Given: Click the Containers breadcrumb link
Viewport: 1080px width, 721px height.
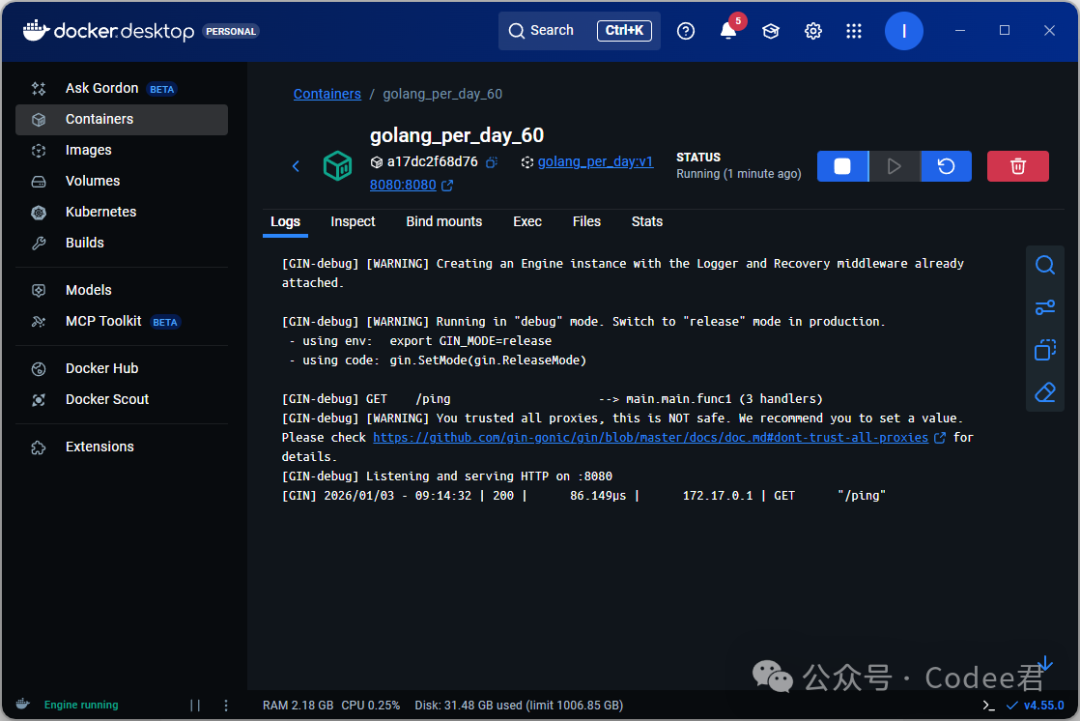Looking at the screenshot, I should tap(327, 94).
